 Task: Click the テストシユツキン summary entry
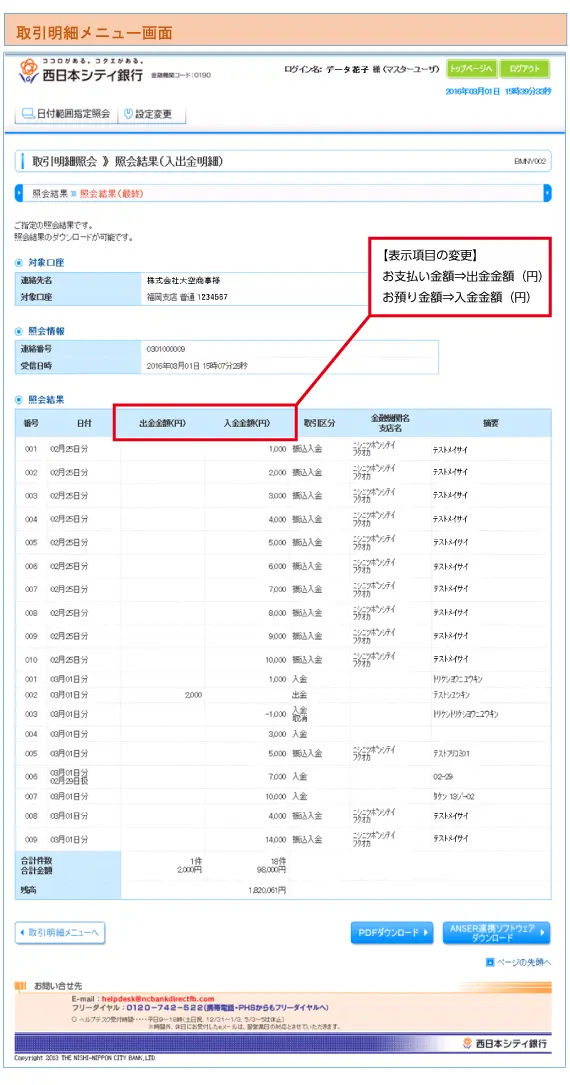click(x=452, y=694)
